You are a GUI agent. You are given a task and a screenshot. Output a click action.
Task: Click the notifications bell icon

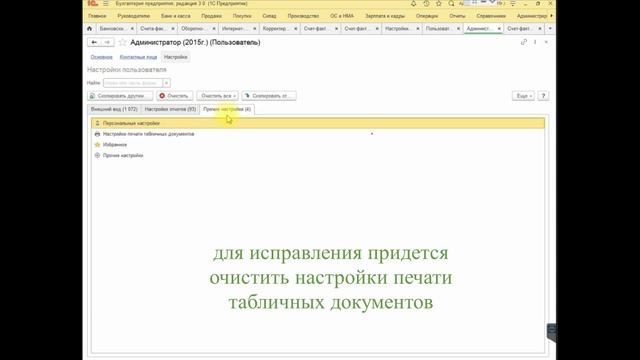point(413,4)
